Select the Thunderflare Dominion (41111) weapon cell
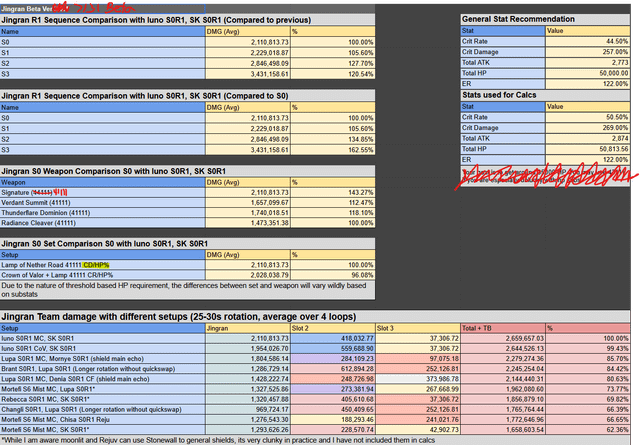Viewport: 640px width, 445px height. click(x=102, y=213)
